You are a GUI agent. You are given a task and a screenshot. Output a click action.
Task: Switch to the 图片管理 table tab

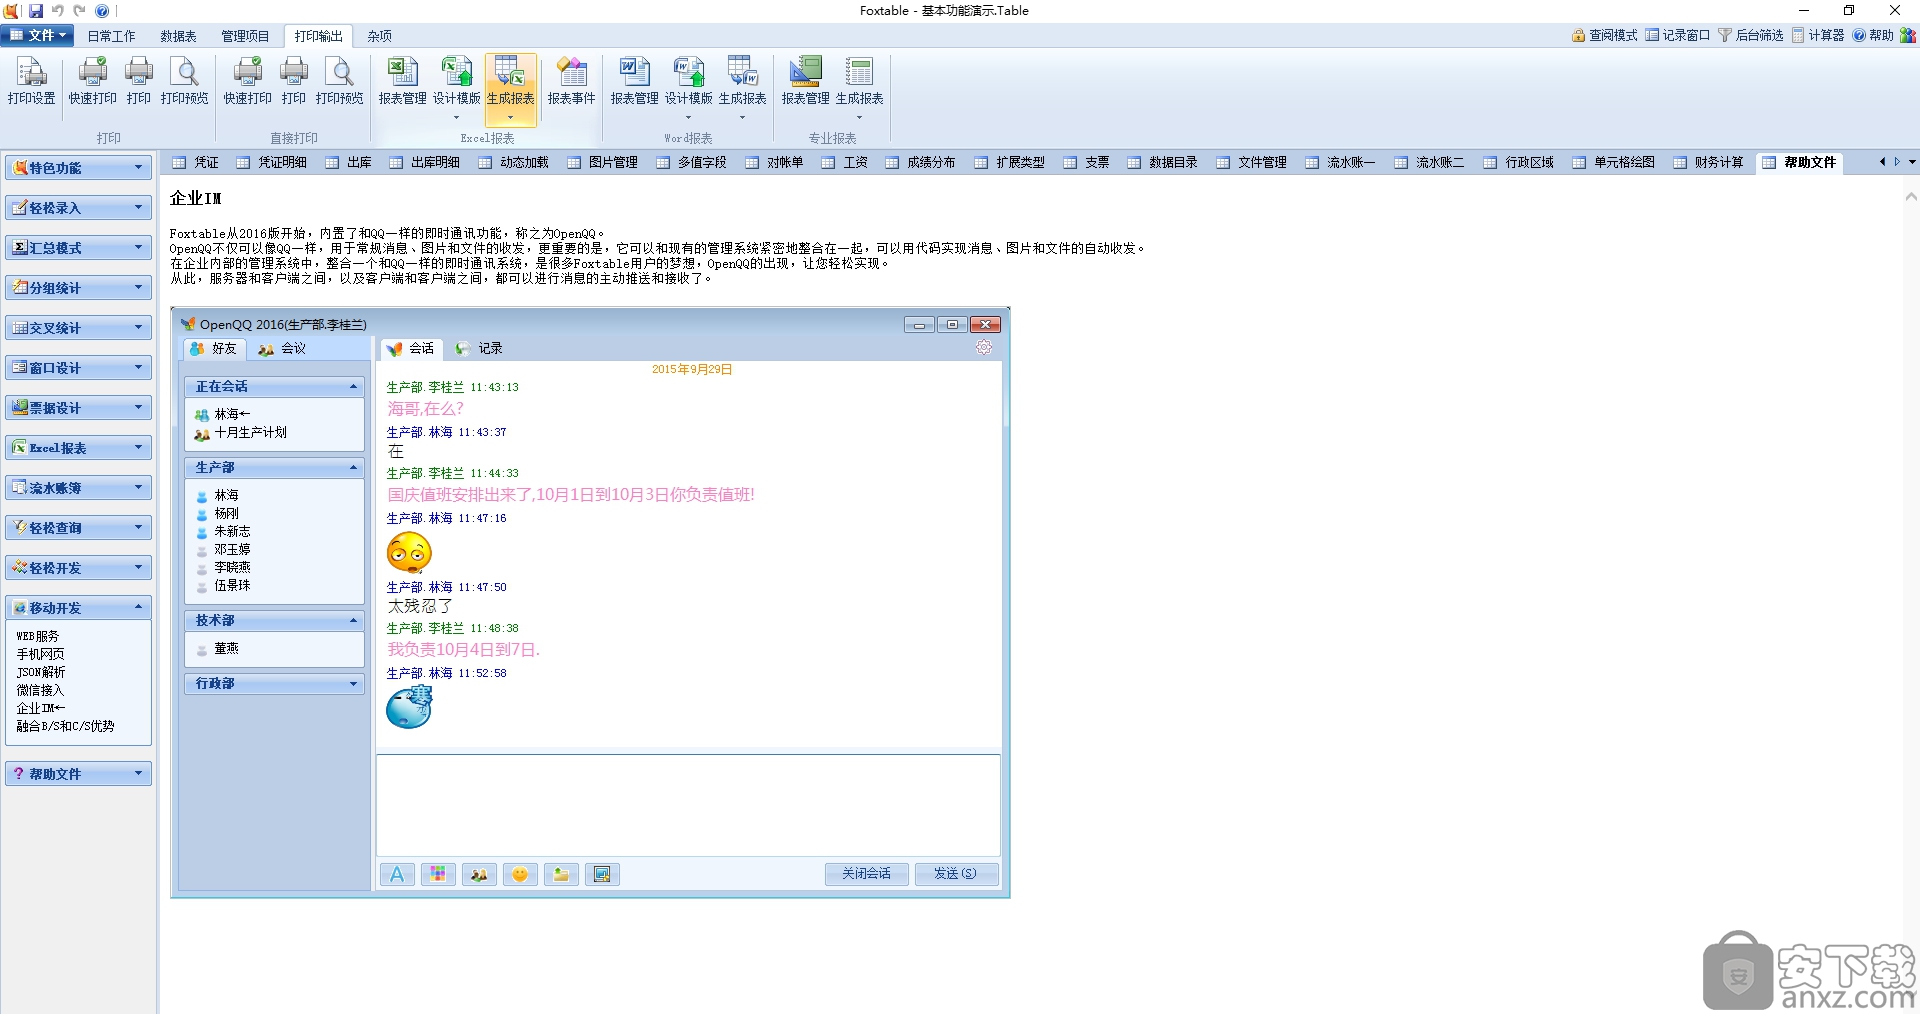point(603,162)
